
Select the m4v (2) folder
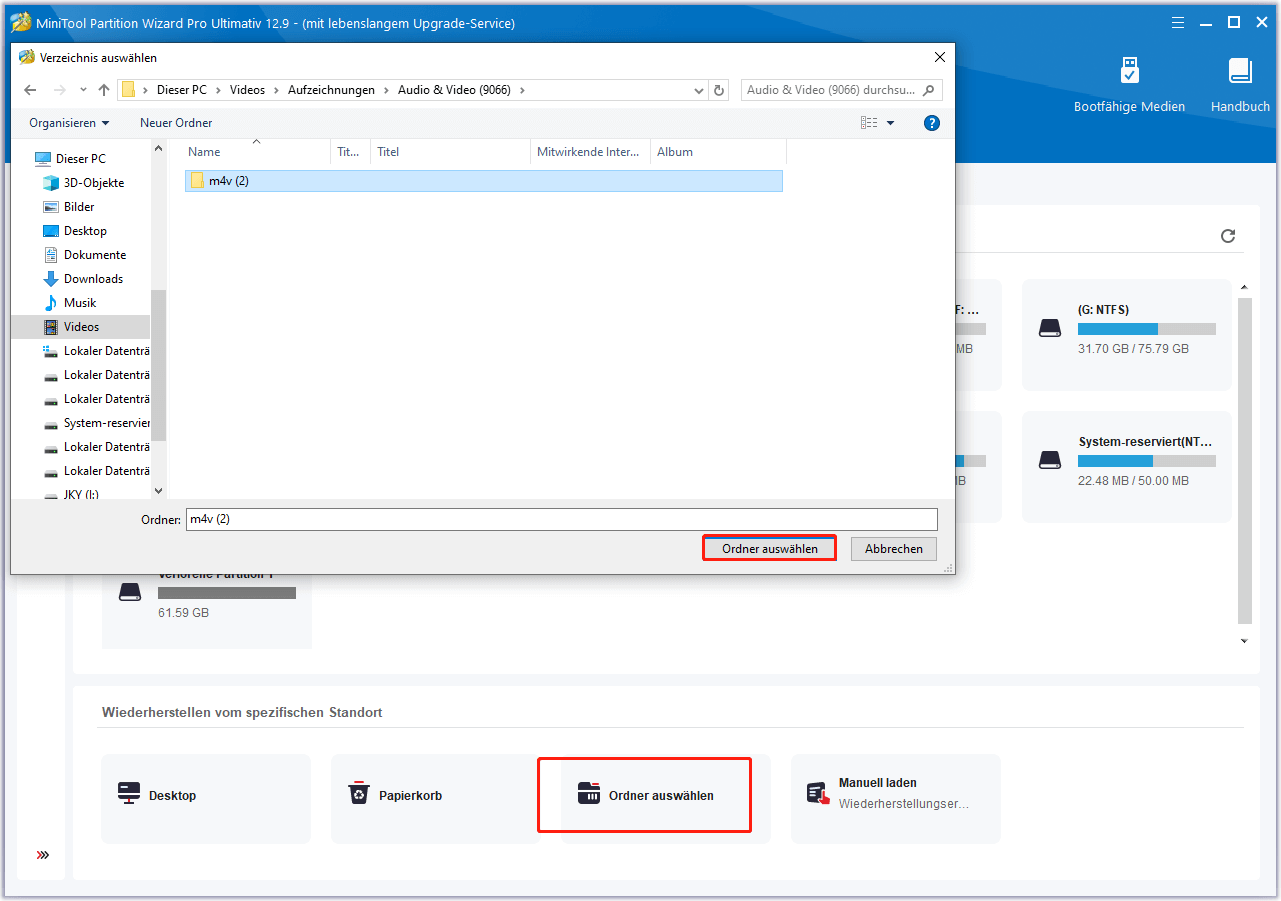point(483,181)
